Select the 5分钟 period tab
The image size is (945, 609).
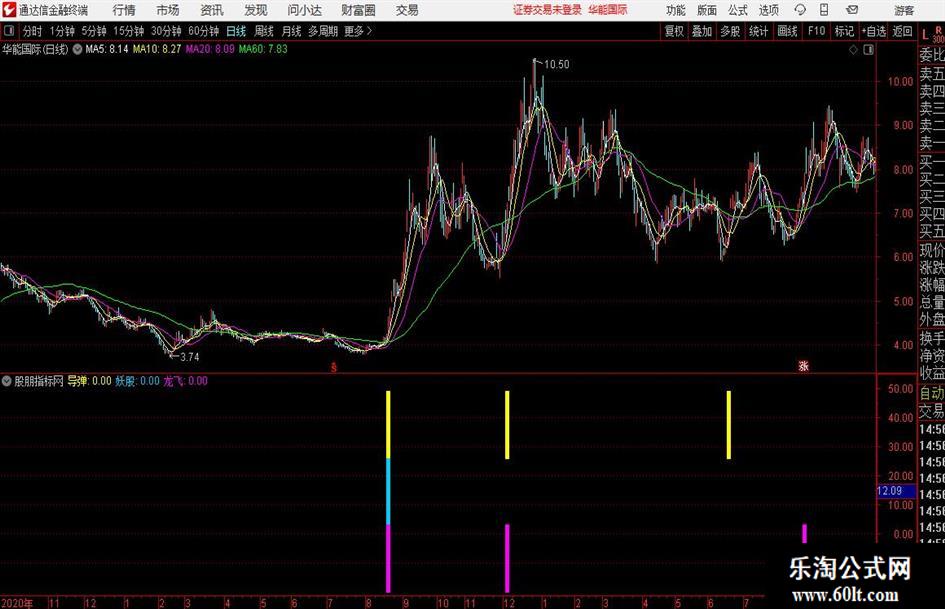pos(94,31)
